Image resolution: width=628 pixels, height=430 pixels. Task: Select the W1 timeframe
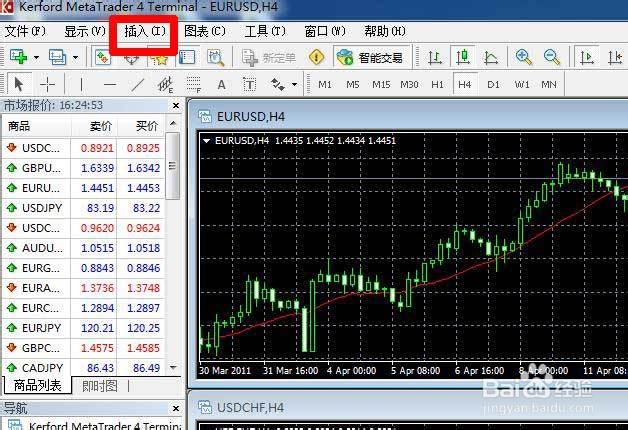[x=522, y=84]
